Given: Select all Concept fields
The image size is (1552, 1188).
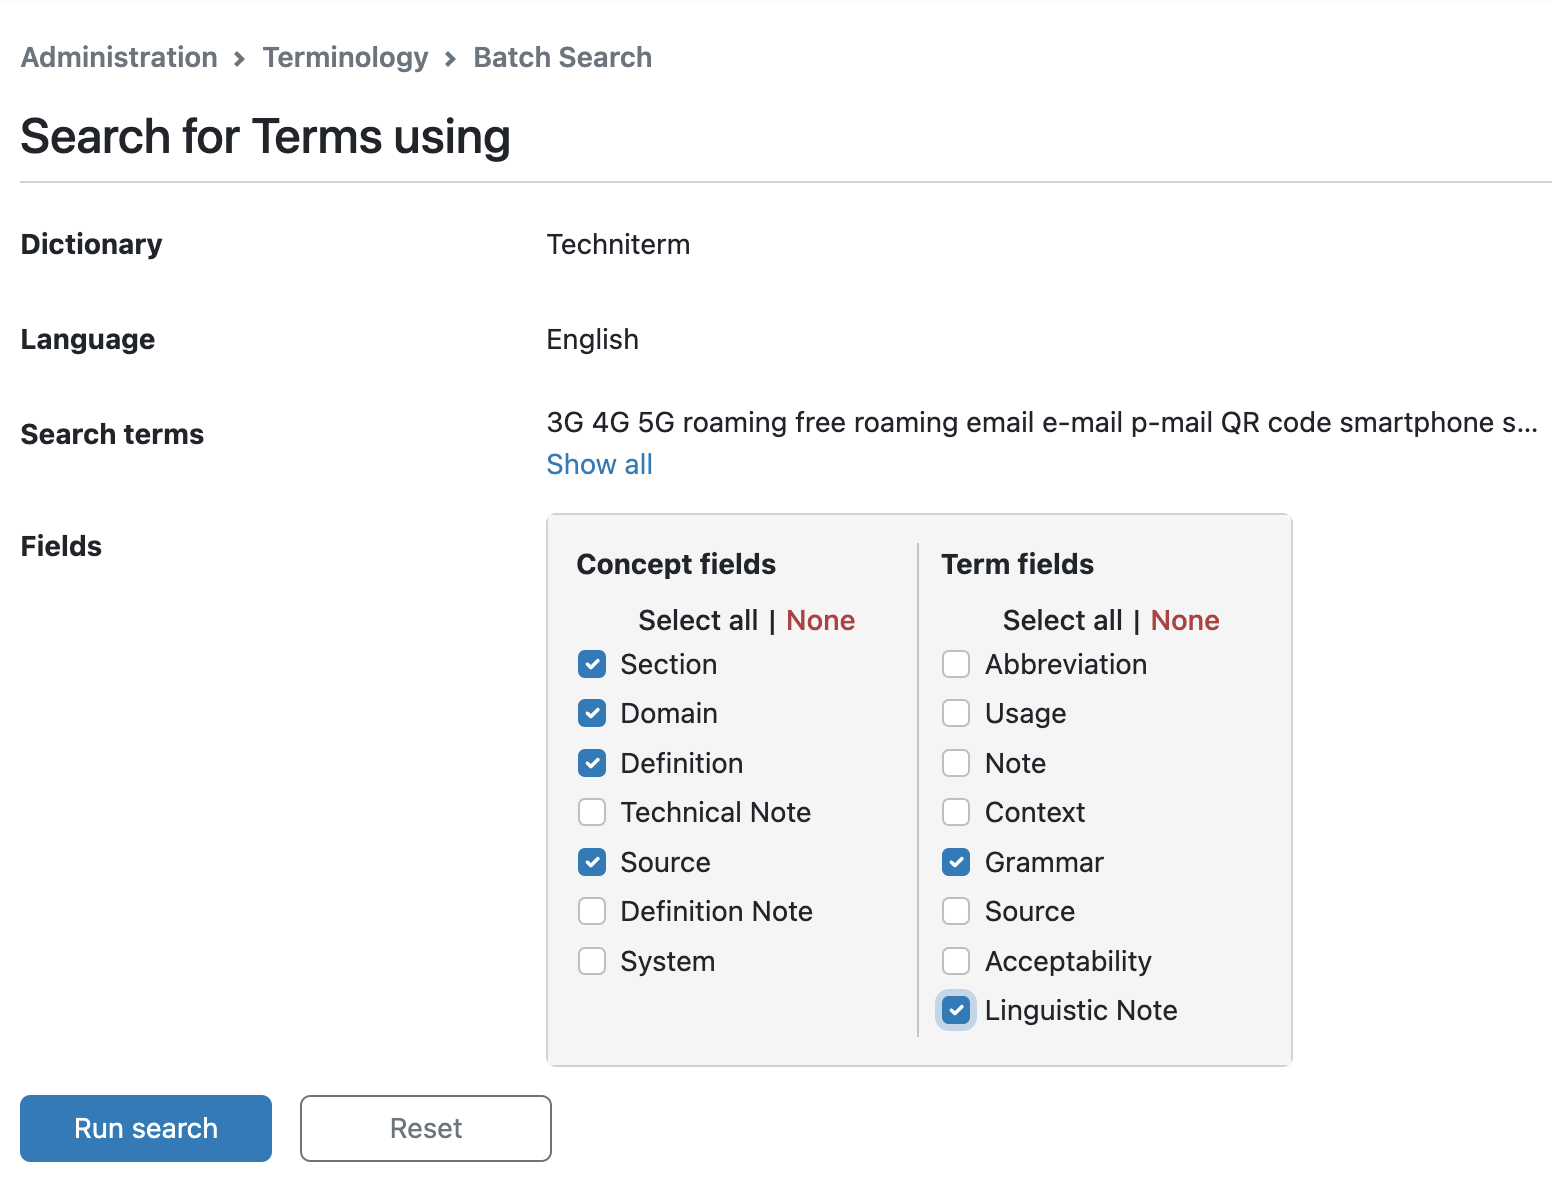Looking at the screenshot, I should pos(698,620).
